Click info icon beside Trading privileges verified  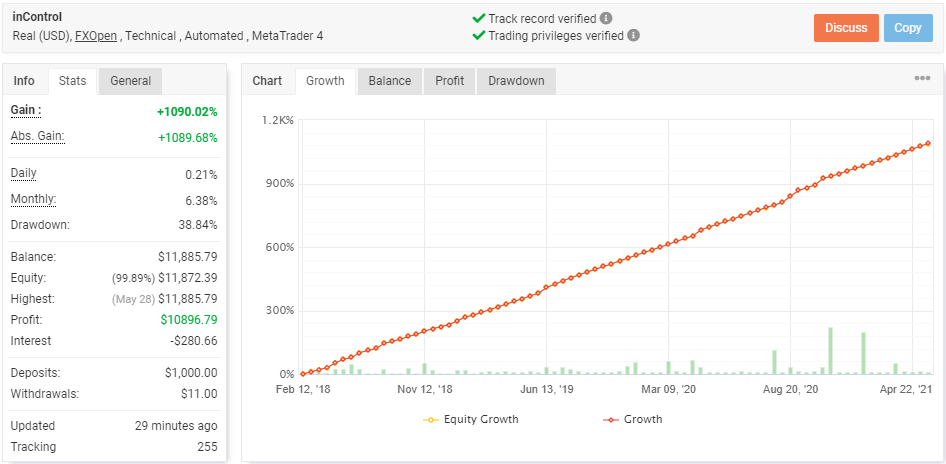coord(633,36)
